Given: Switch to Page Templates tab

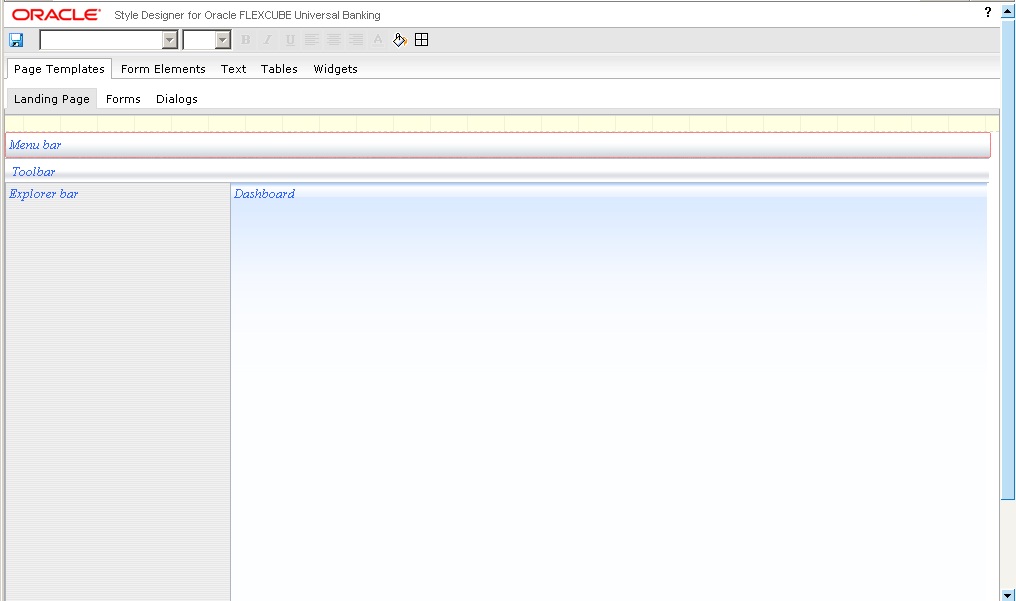Looking at the screenshot, I should pos(59,69).
